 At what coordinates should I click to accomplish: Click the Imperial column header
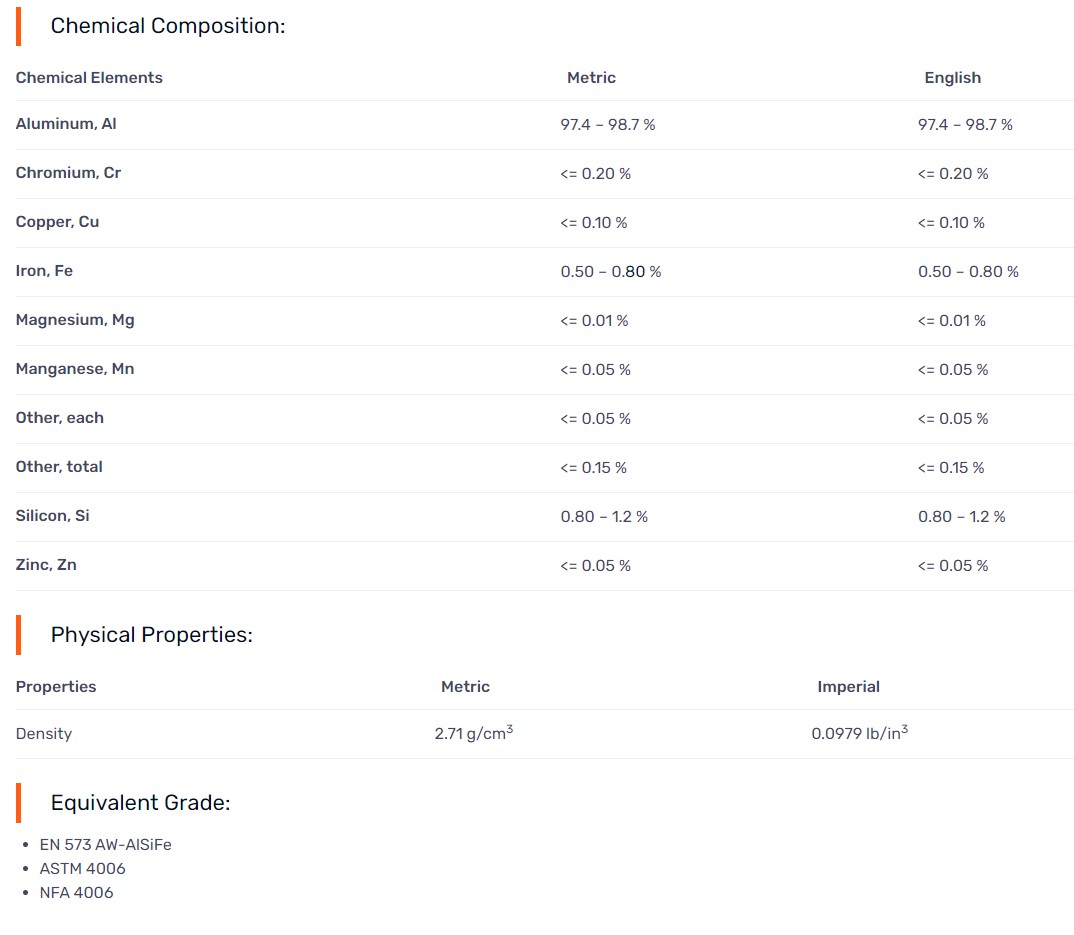click(x=848, y=687)
